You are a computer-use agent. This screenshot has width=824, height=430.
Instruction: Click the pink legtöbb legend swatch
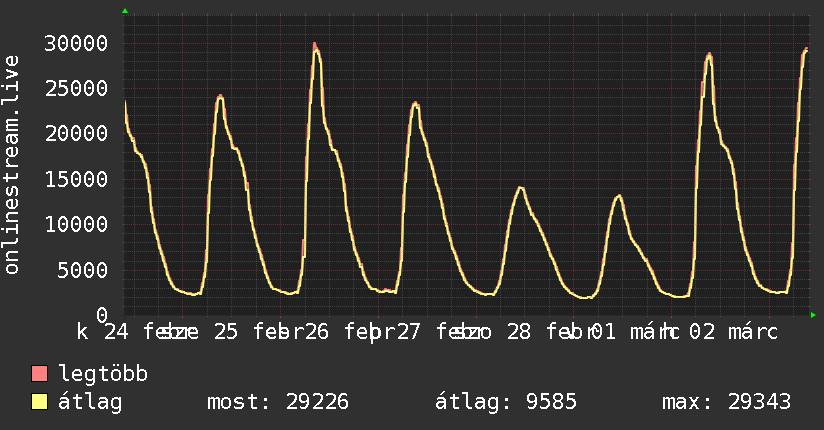[39, 374]
